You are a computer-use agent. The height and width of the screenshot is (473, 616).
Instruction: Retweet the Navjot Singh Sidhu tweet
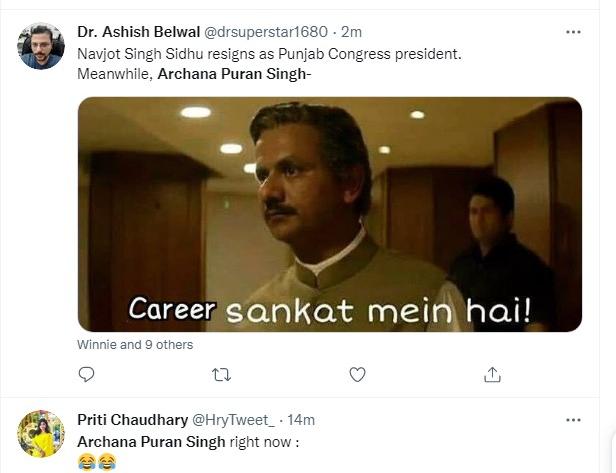[x=222, y=374]
